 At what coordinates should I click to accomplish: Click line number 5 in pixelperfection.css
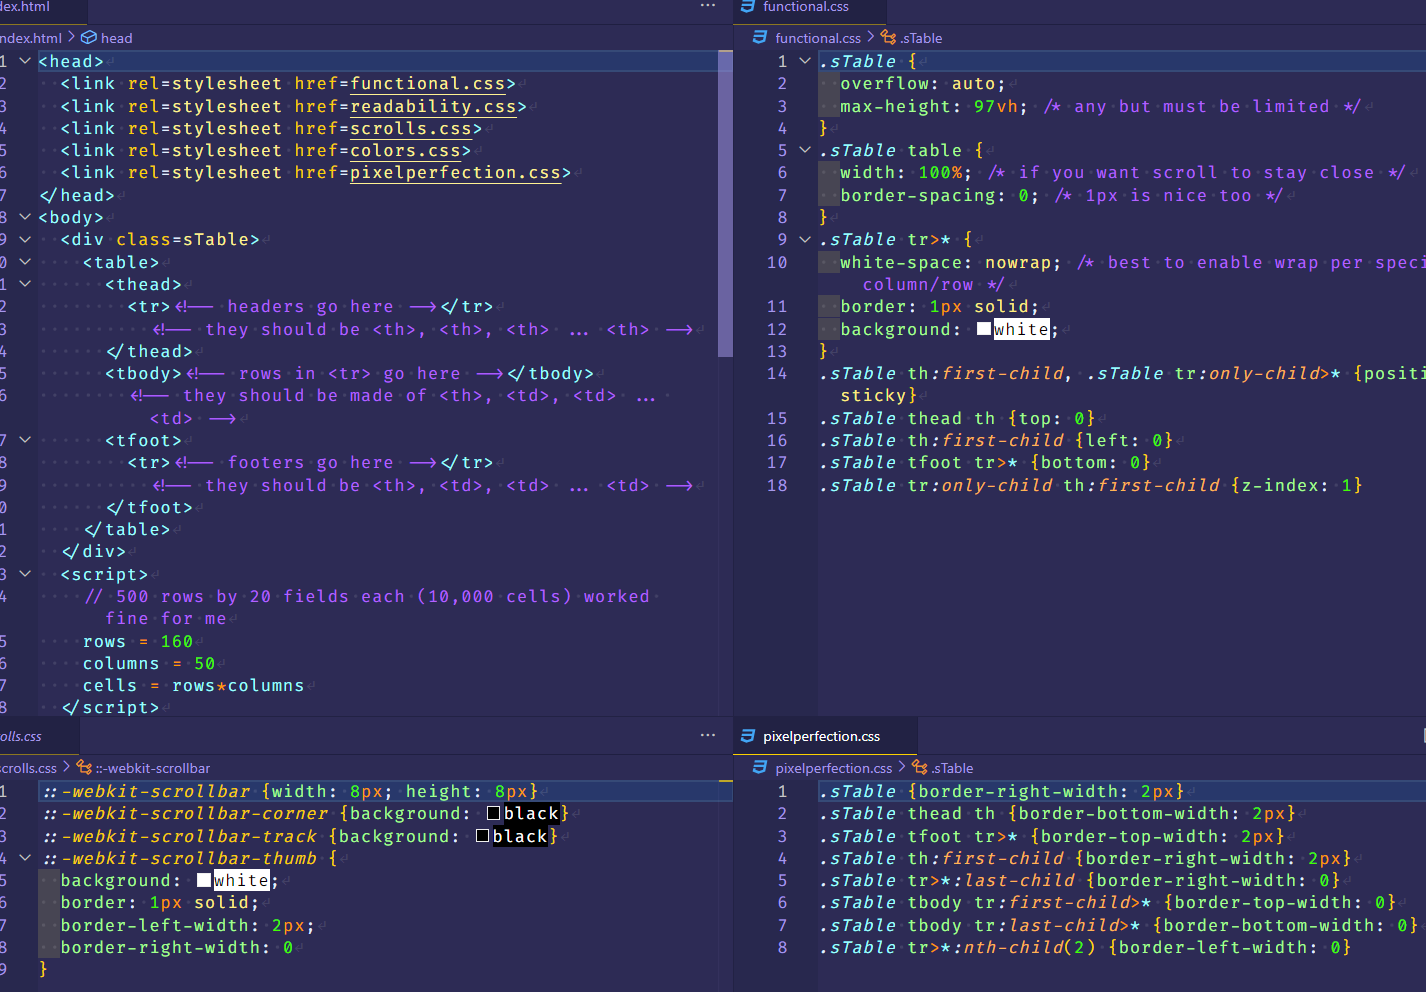point(782,880)
